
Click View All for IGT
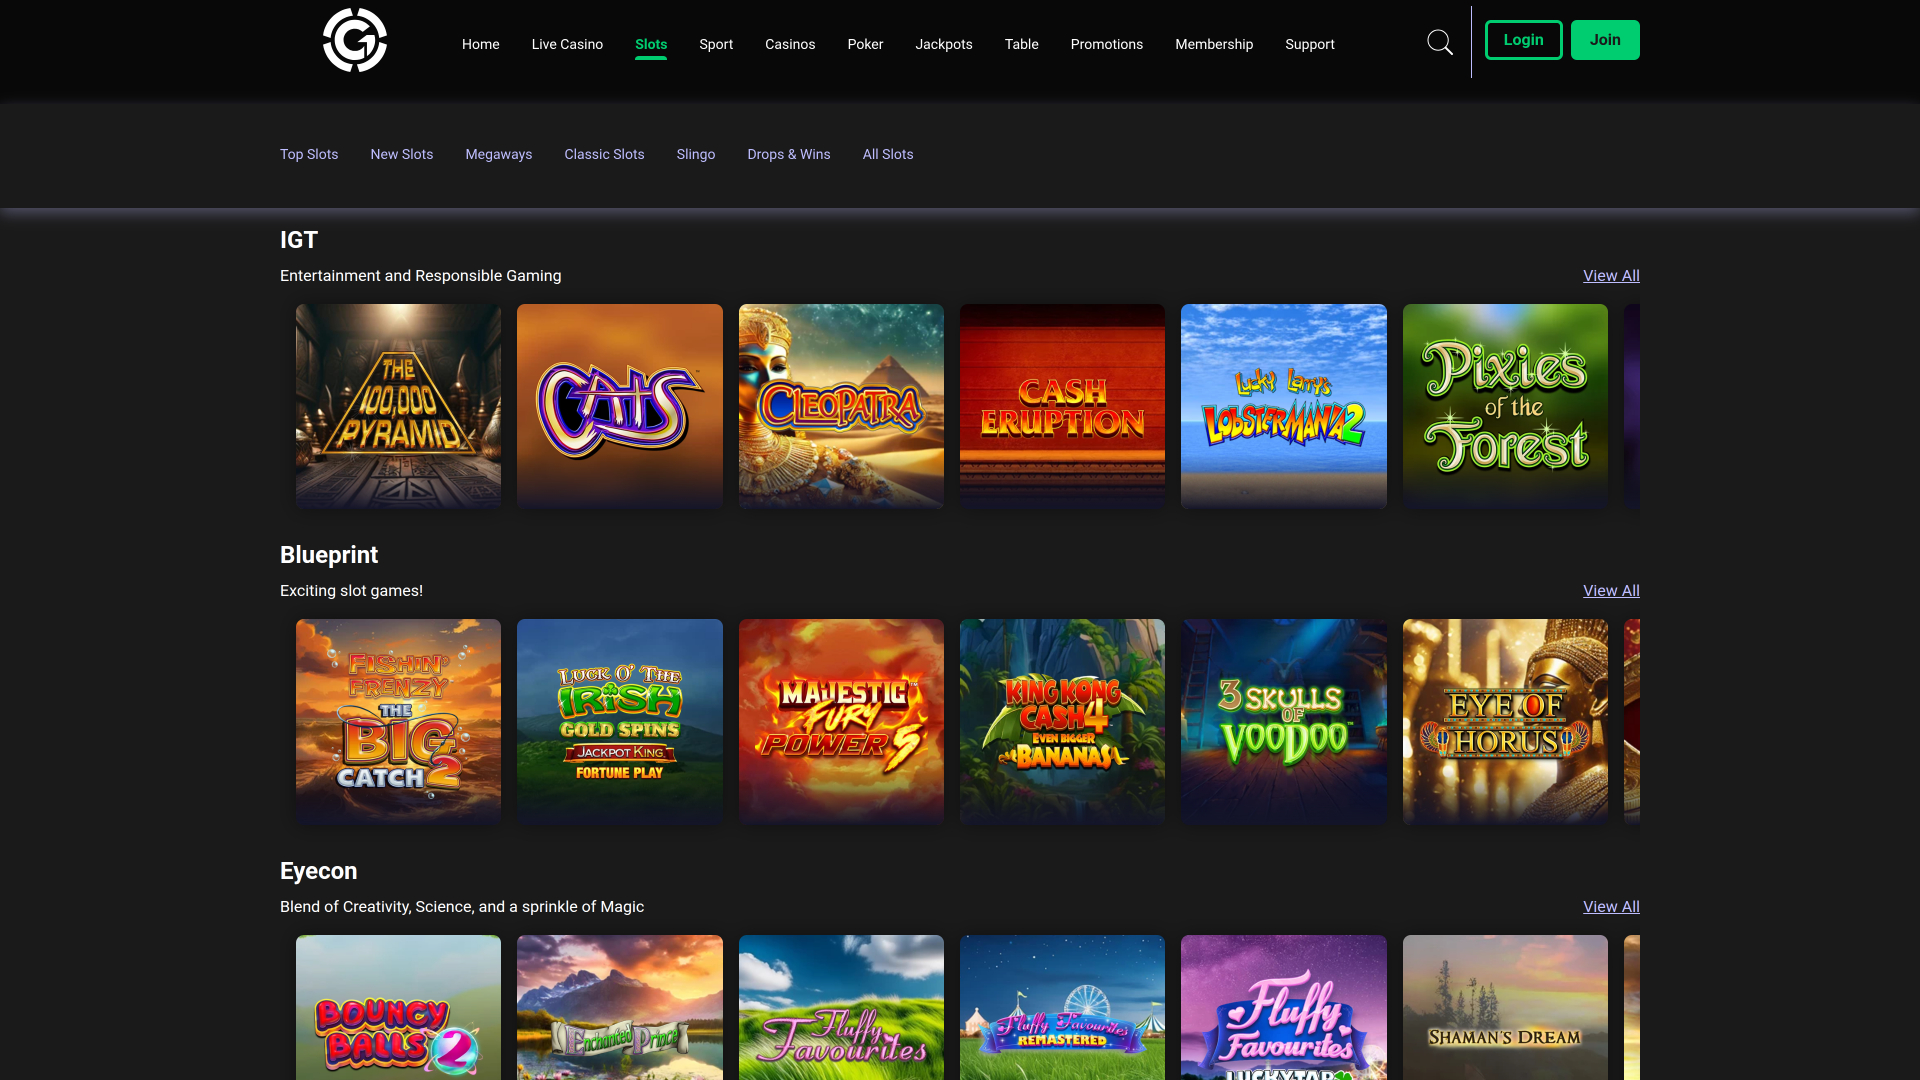click(x=1611, y=275)
